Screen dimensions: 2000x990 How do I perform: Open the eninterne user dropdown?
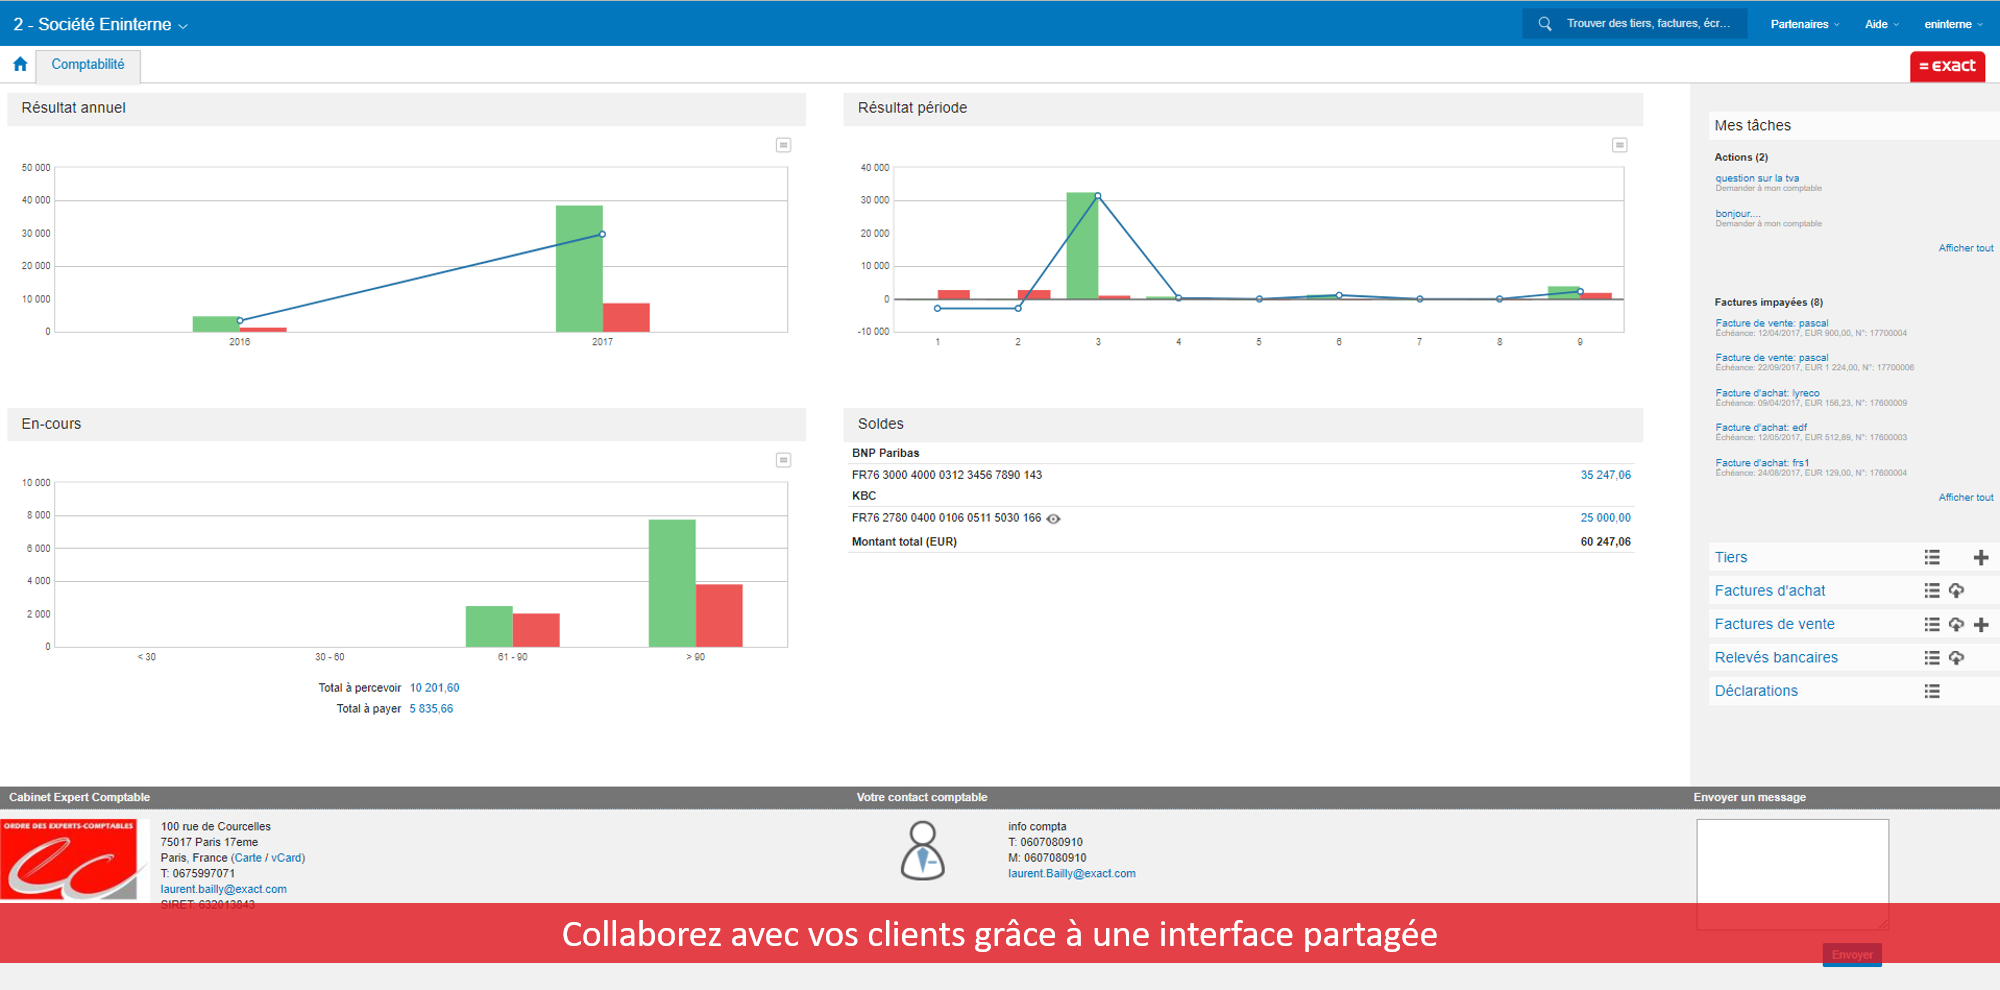pyautogui.click(x=1953, y=24)
